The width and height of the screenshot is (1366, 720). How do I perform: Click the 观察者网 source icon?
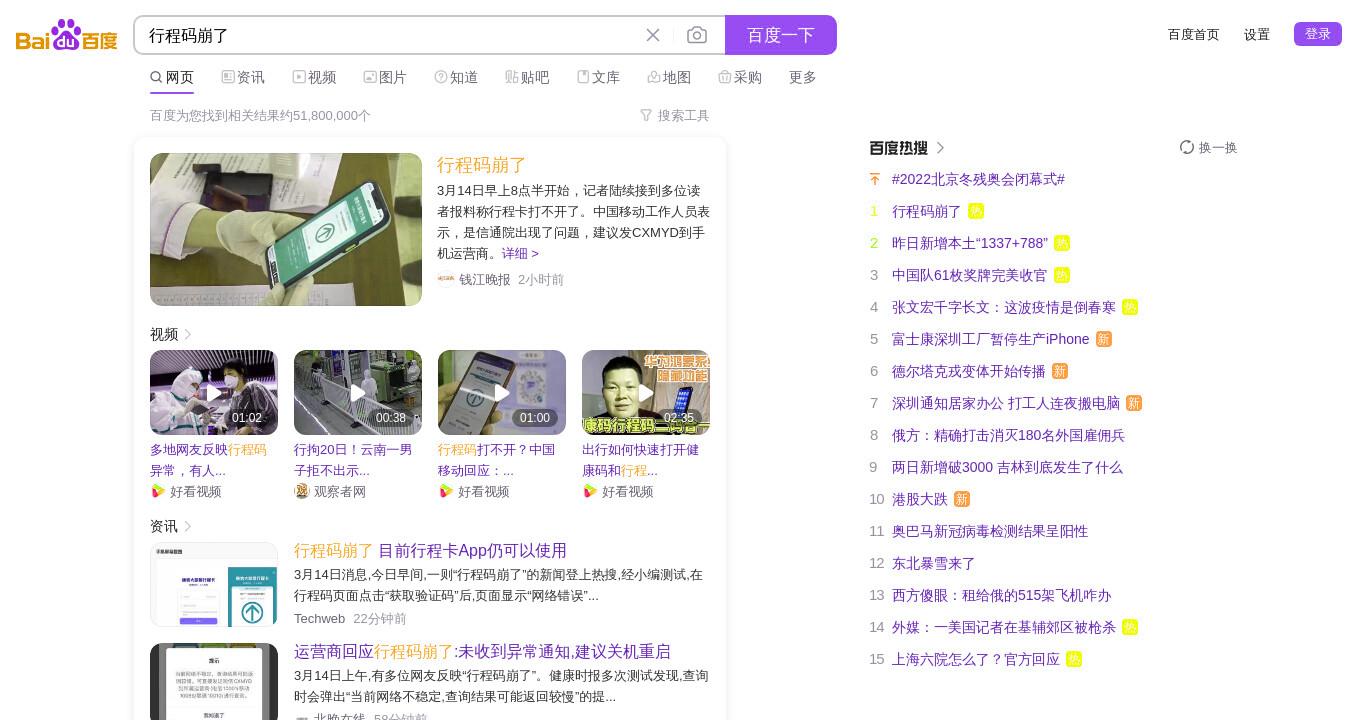(x=302, y=491)
